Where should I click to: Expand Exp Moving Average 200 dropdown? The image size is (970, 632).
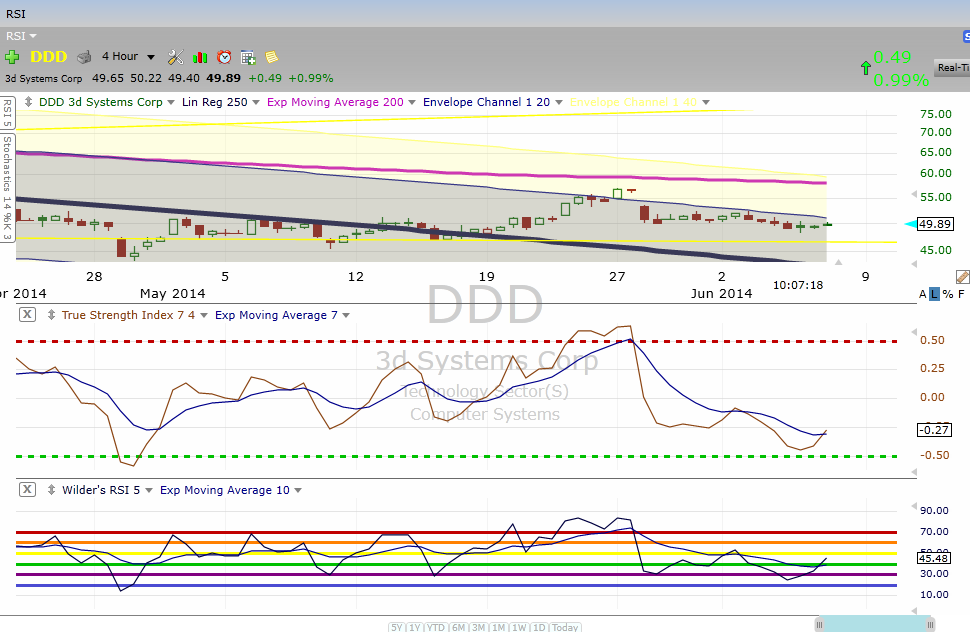(x=411, y=103)
